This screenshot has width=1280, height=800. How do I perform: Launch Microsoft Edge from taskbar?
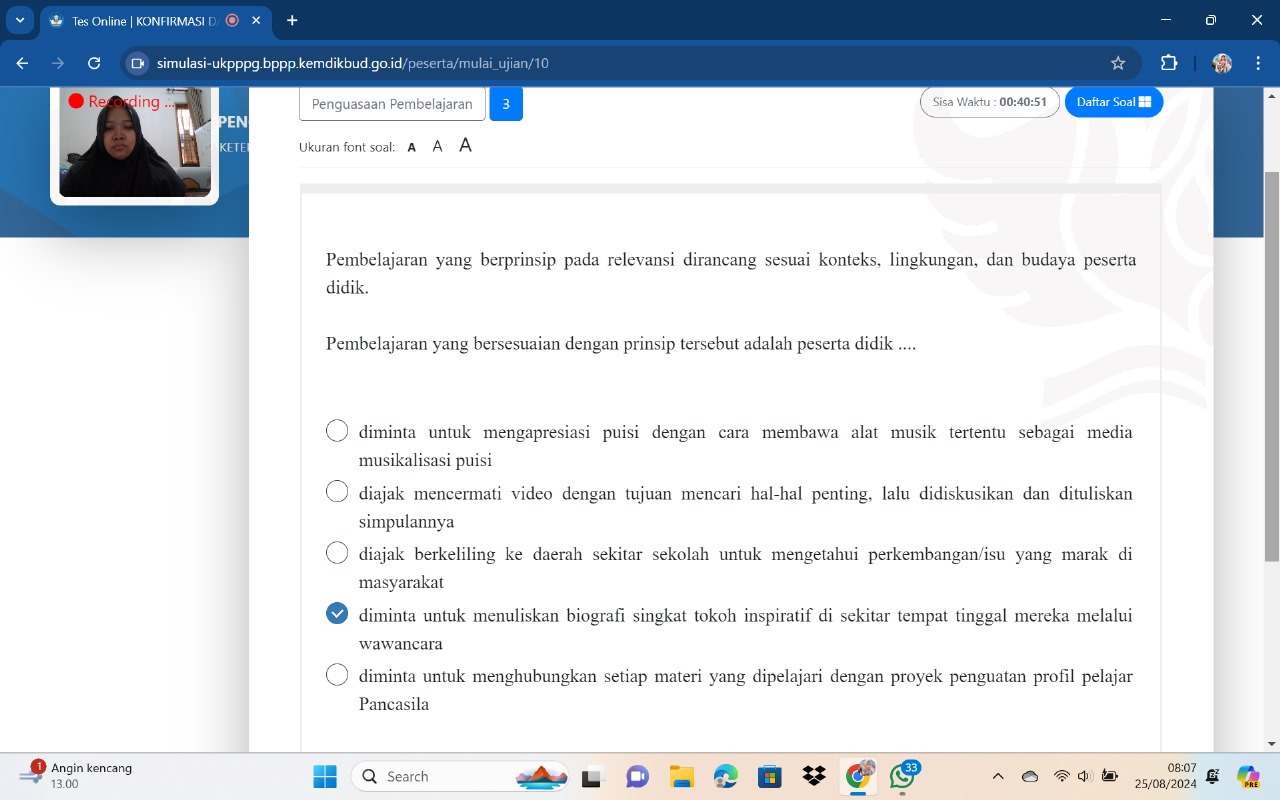(725, 776)
